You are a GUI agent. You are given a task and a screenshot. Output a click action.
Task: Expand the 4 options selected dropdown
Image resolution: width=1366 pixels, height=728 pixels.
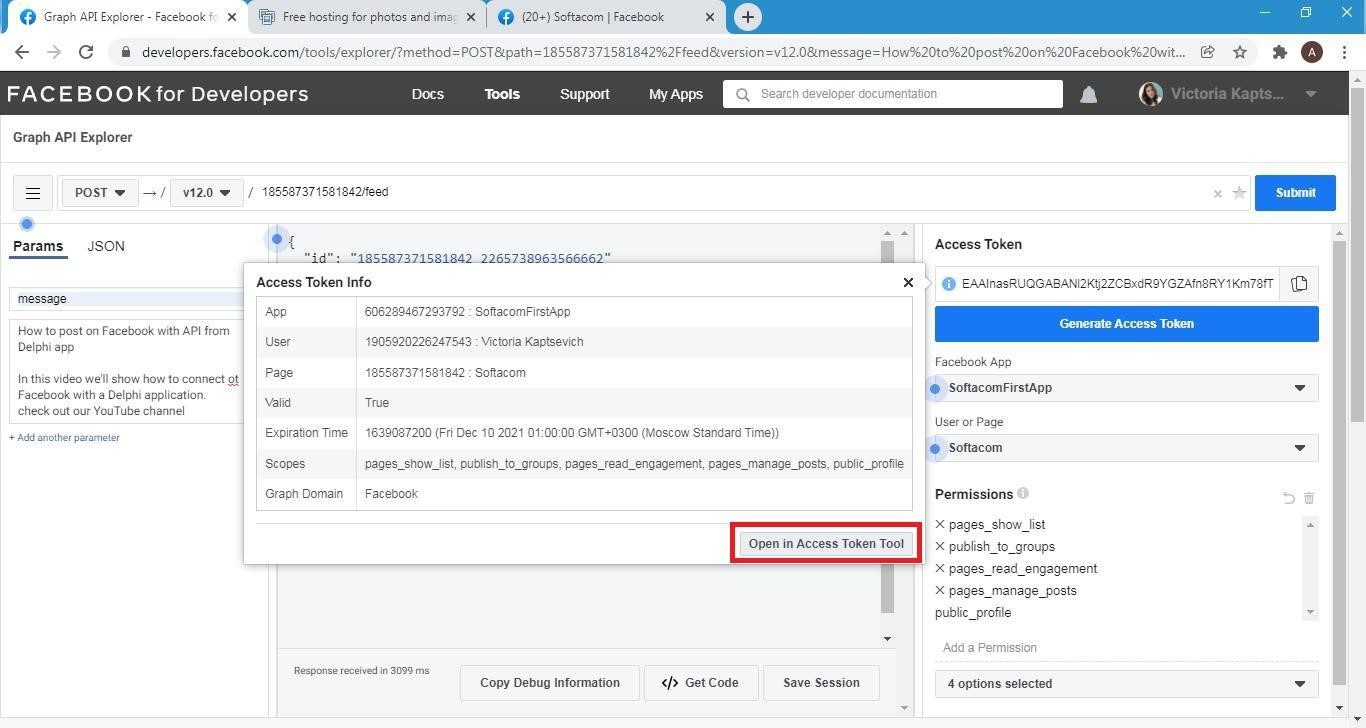pos(1126,684)
